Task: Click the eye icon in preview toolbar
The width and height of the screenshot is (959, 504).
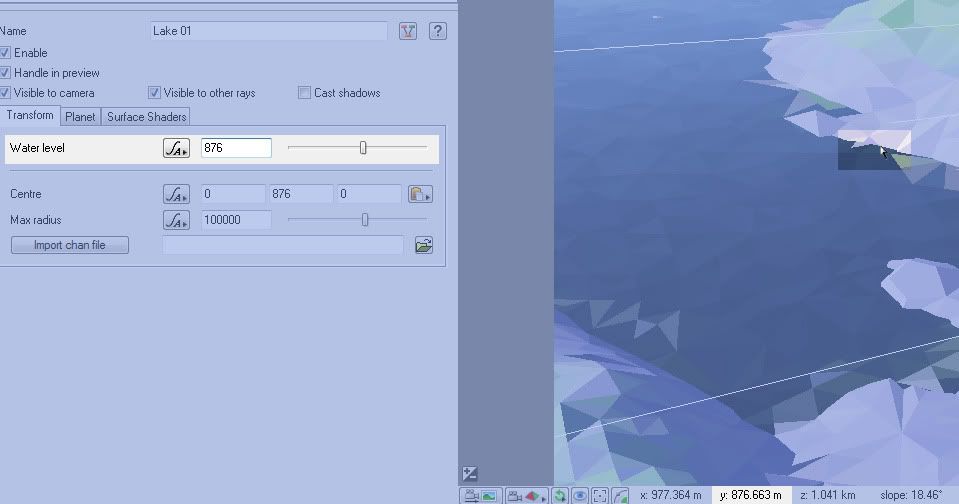Action: point(579,495)
